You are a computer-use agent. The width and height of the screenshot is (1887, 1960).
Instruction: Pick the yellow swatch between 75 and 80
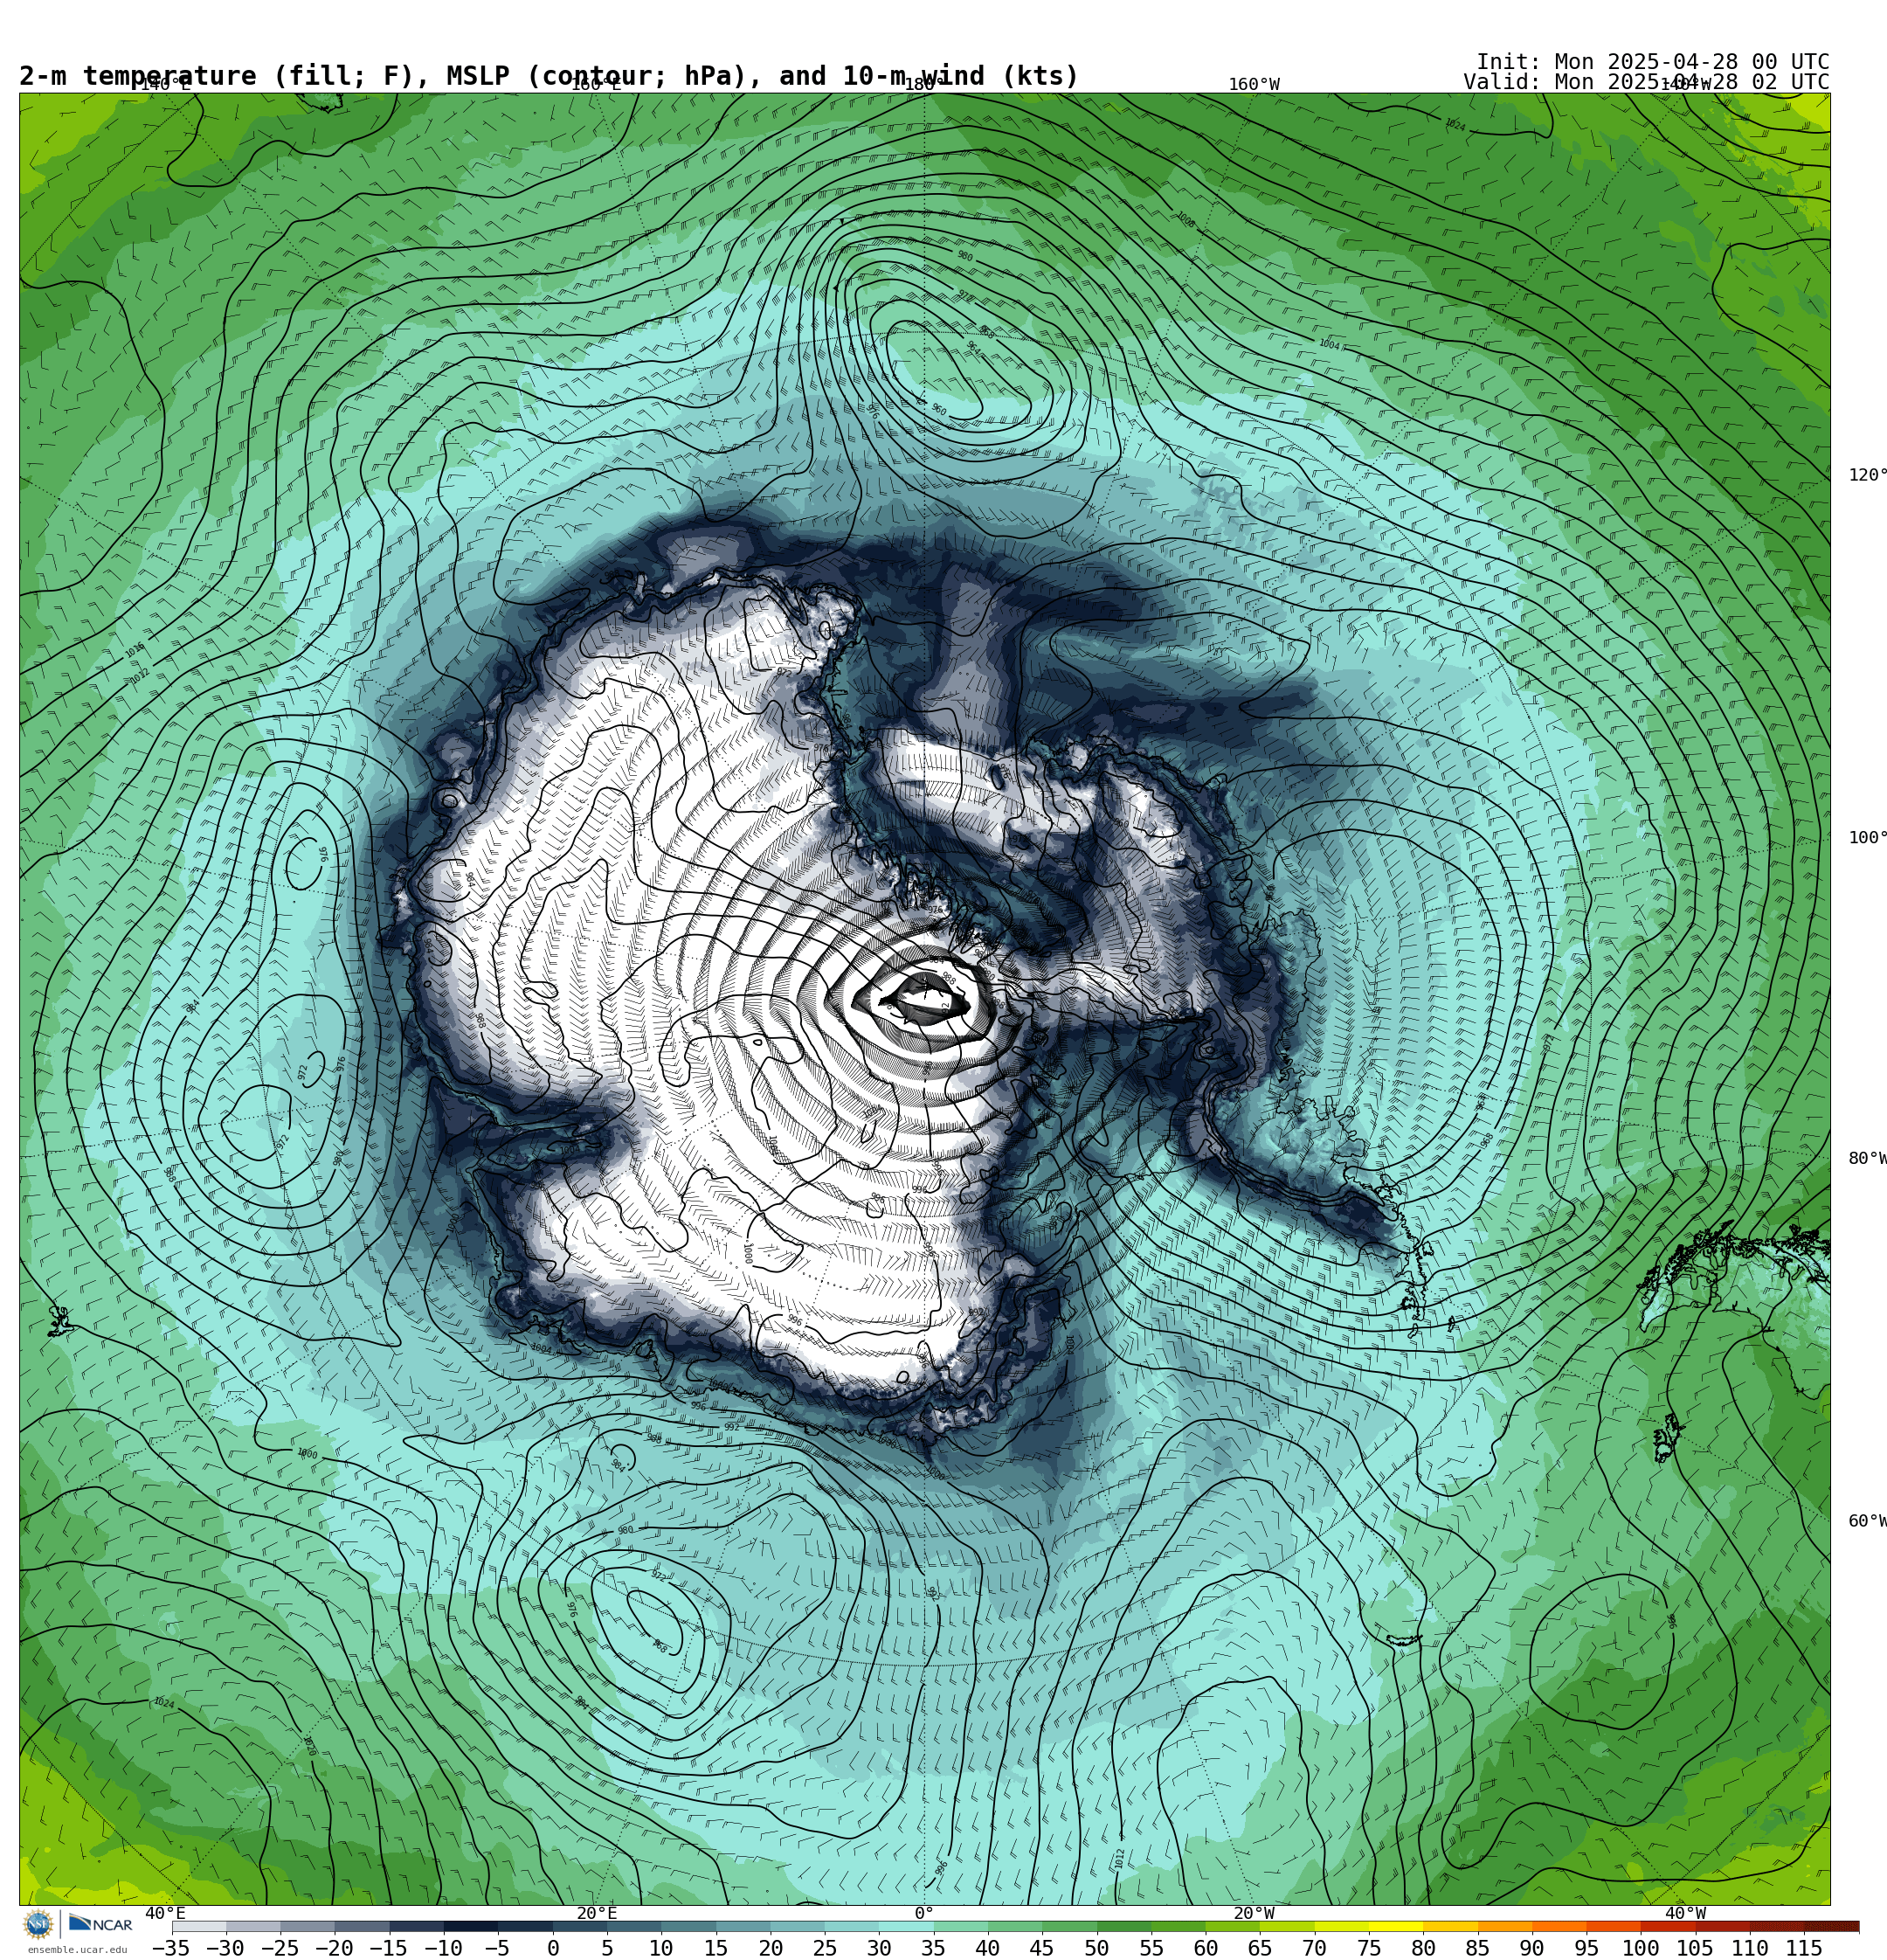1396,1926
